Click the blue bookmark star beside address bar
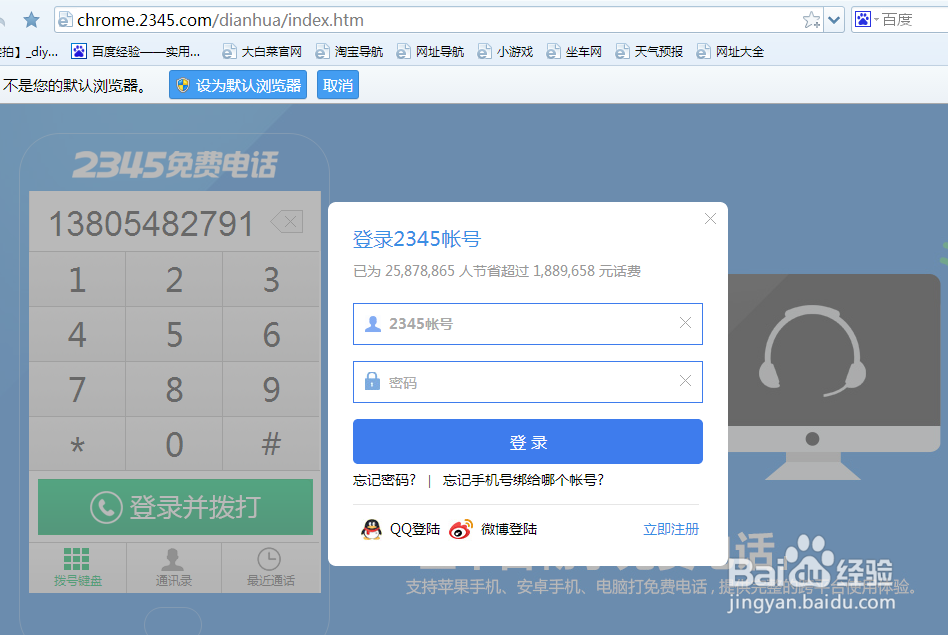Image resolution: width=948 pixels, height=635 pixels. click(x=31, y=21)
